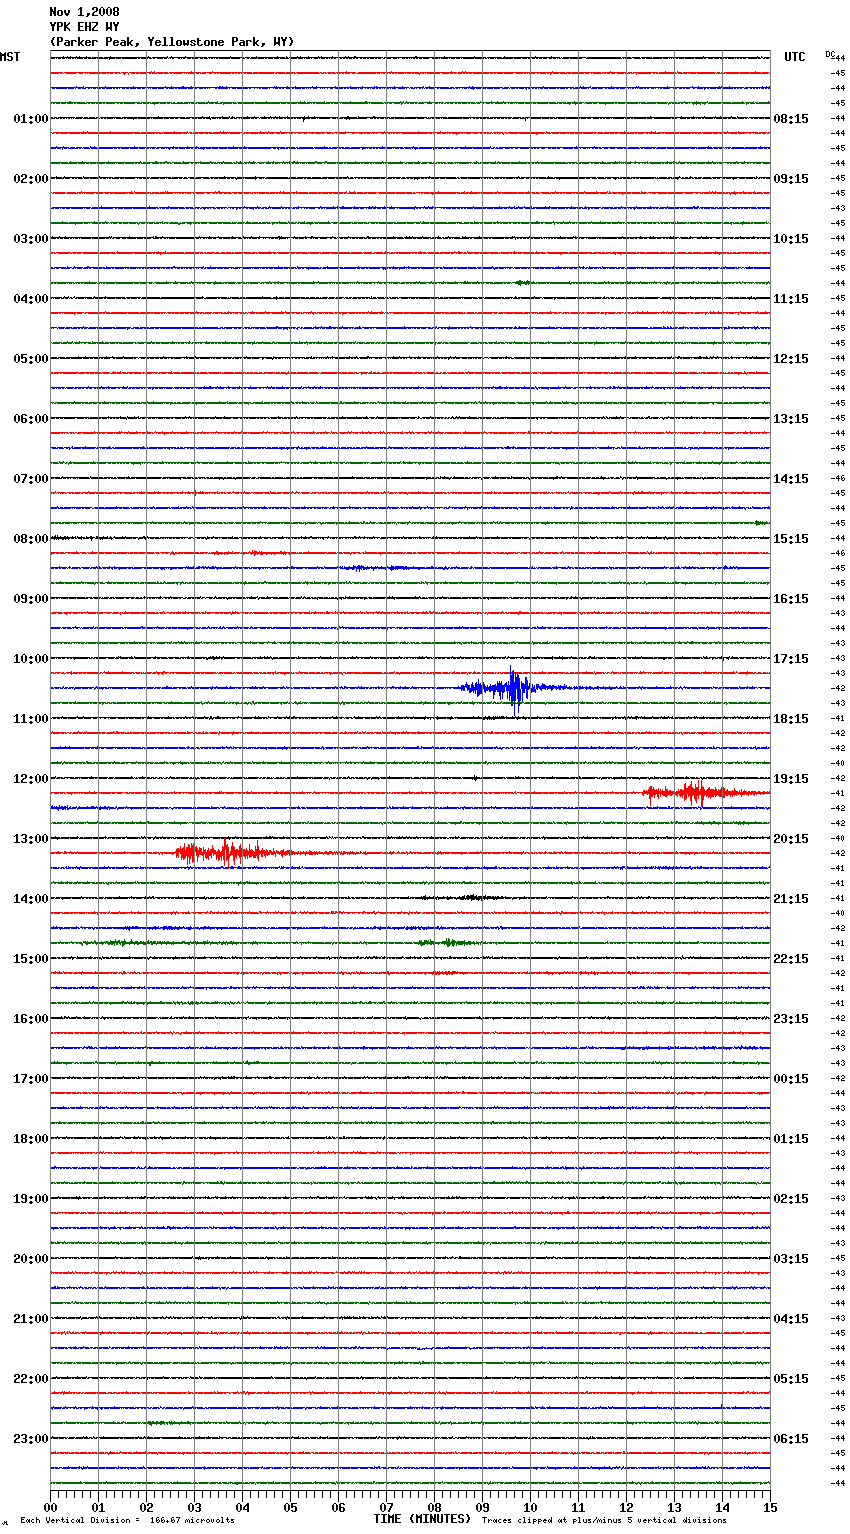Click the black disturbance on the 14:00 trace
Screen dimensions: 850x1534
470,898
